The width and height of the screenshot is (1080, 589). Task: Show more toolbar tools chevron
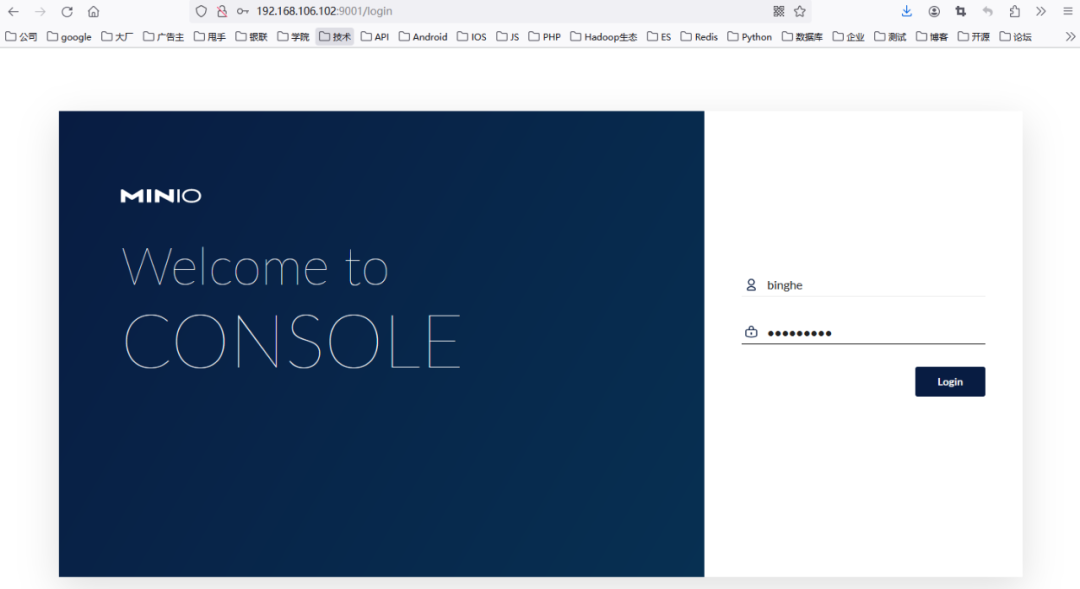click(x=1041, y=11)
